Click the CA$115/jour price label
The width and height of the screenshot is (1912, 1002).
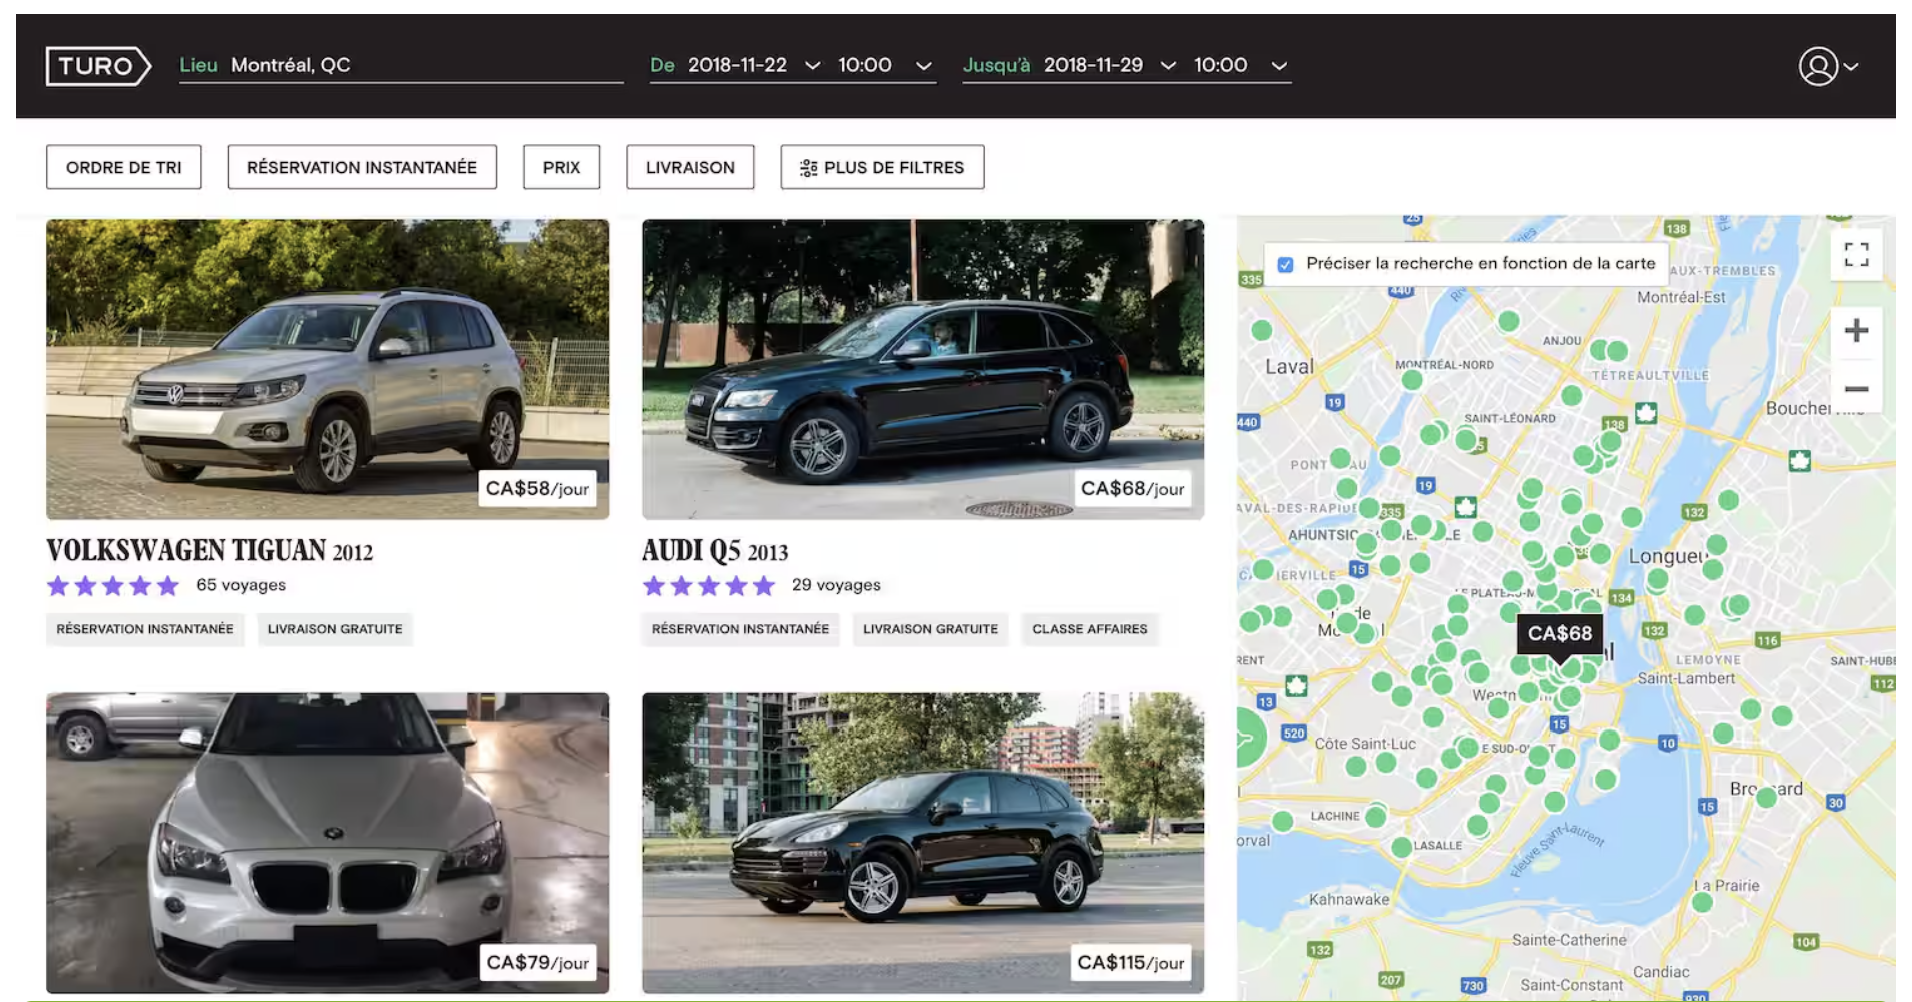(x=1130, y=963)
